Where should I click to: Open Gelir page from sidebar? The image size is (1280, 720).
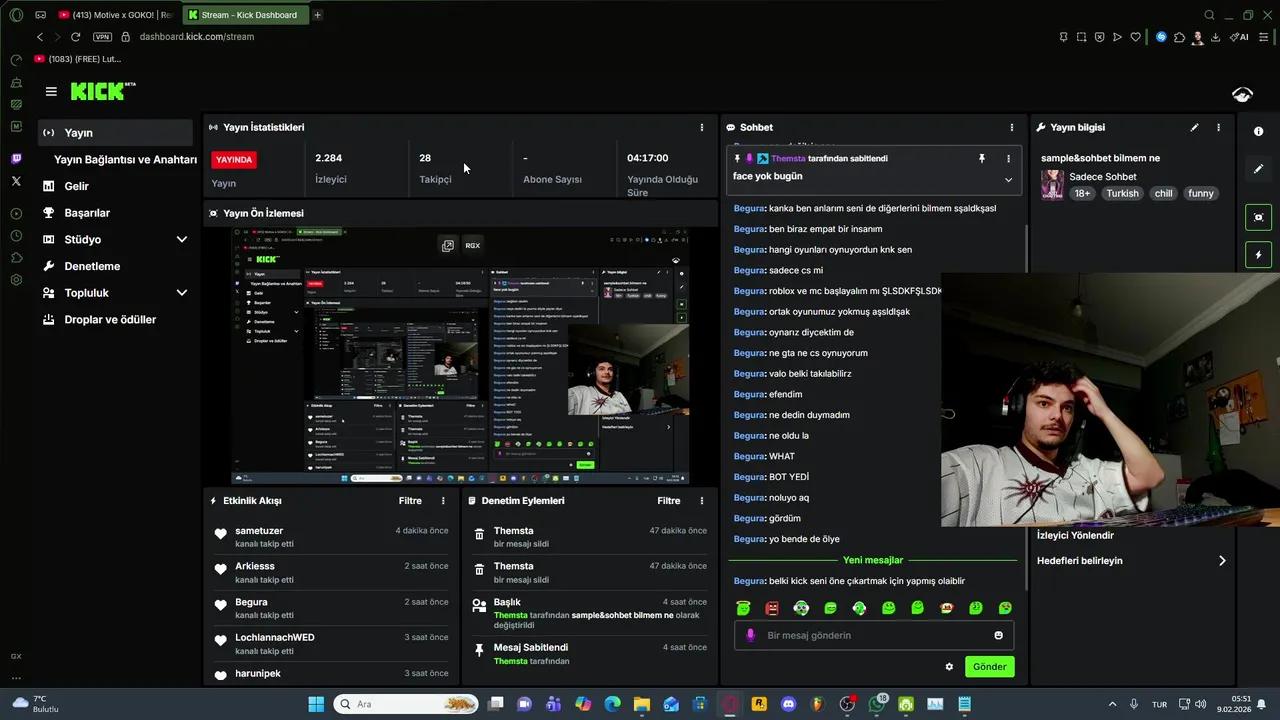tap(77, 186)
